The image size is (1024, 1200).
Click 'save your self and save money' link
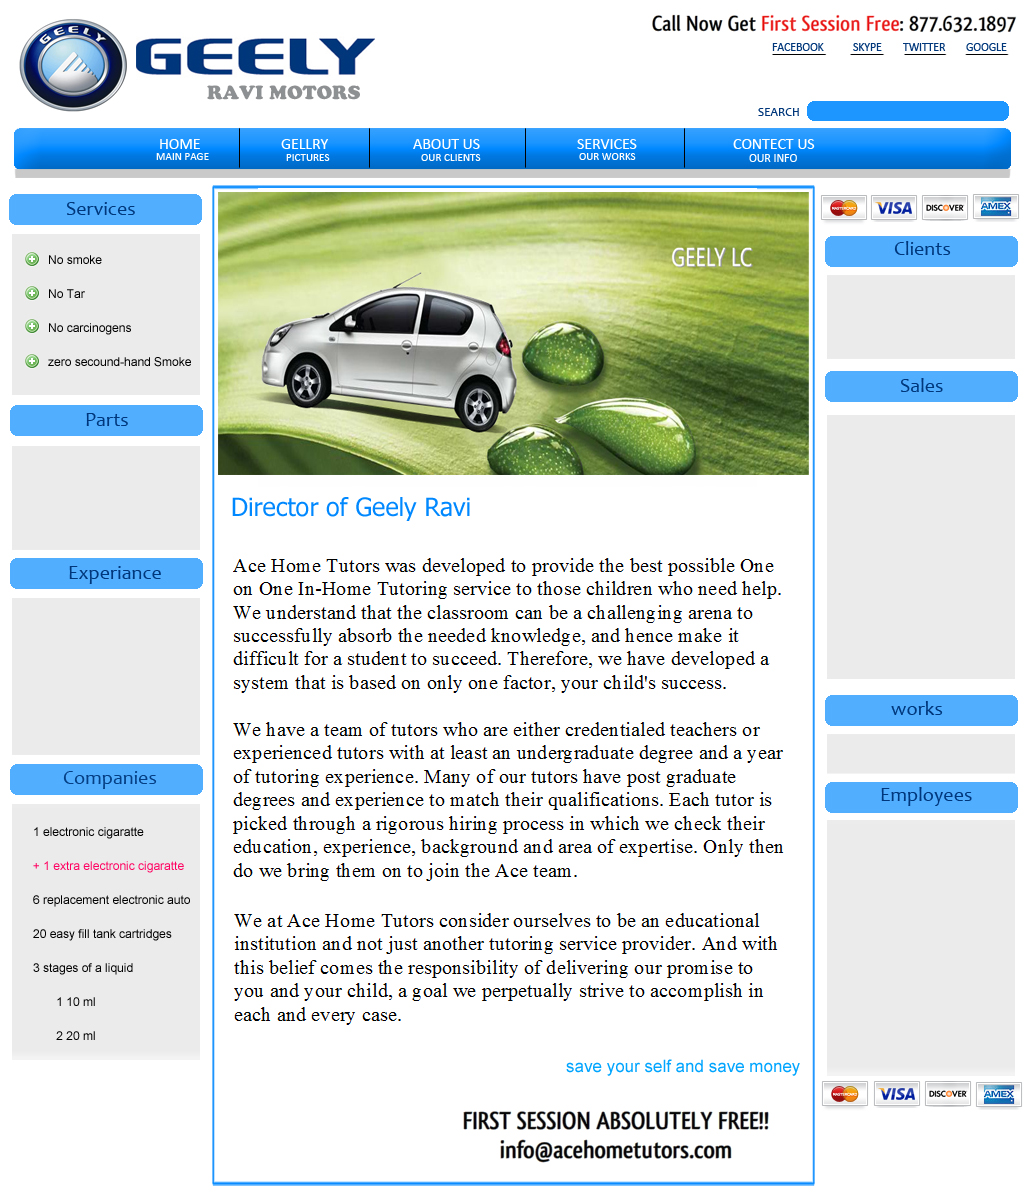[x=682, y=1067]
